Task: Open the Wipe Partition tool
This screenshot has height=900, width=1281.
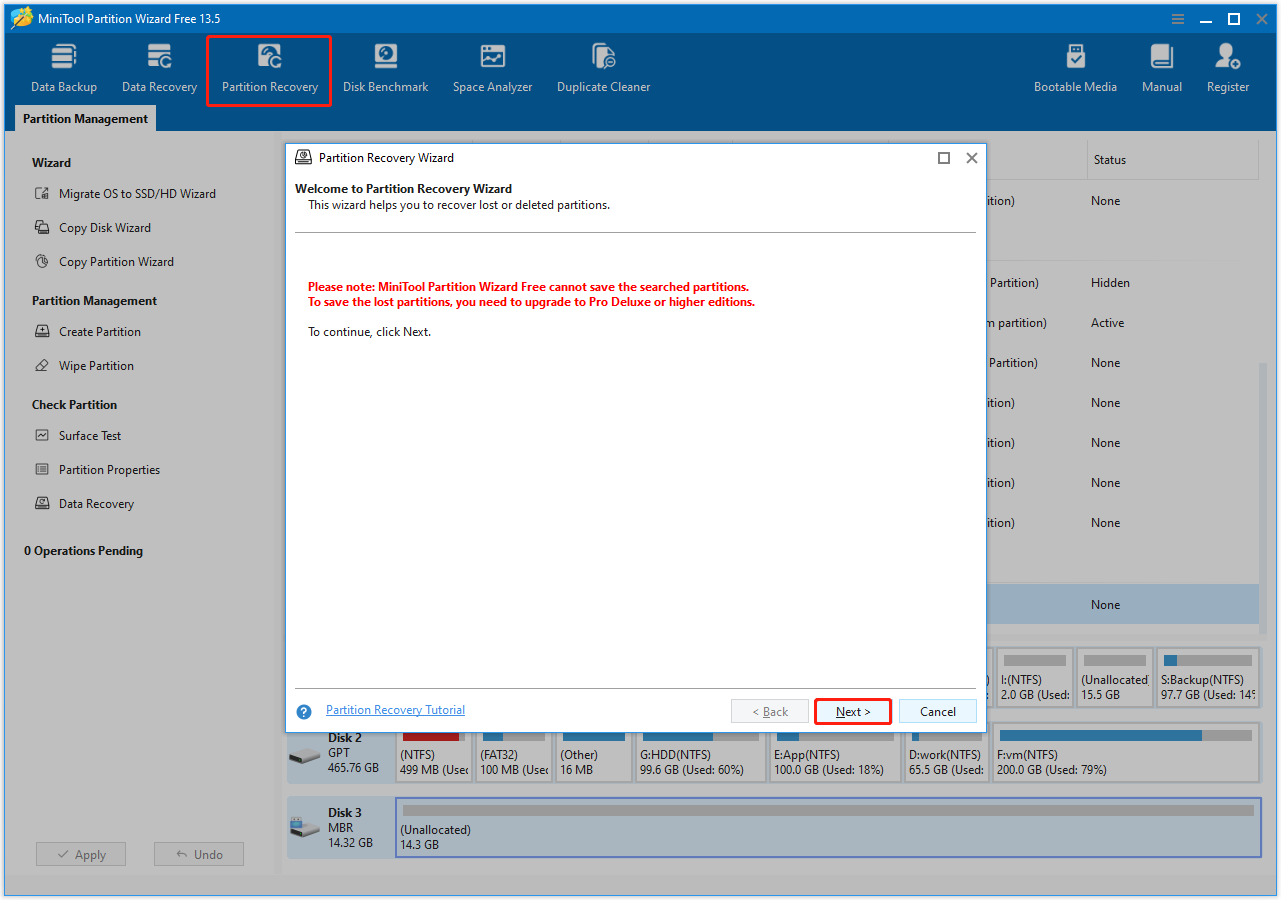Action: 95,365
